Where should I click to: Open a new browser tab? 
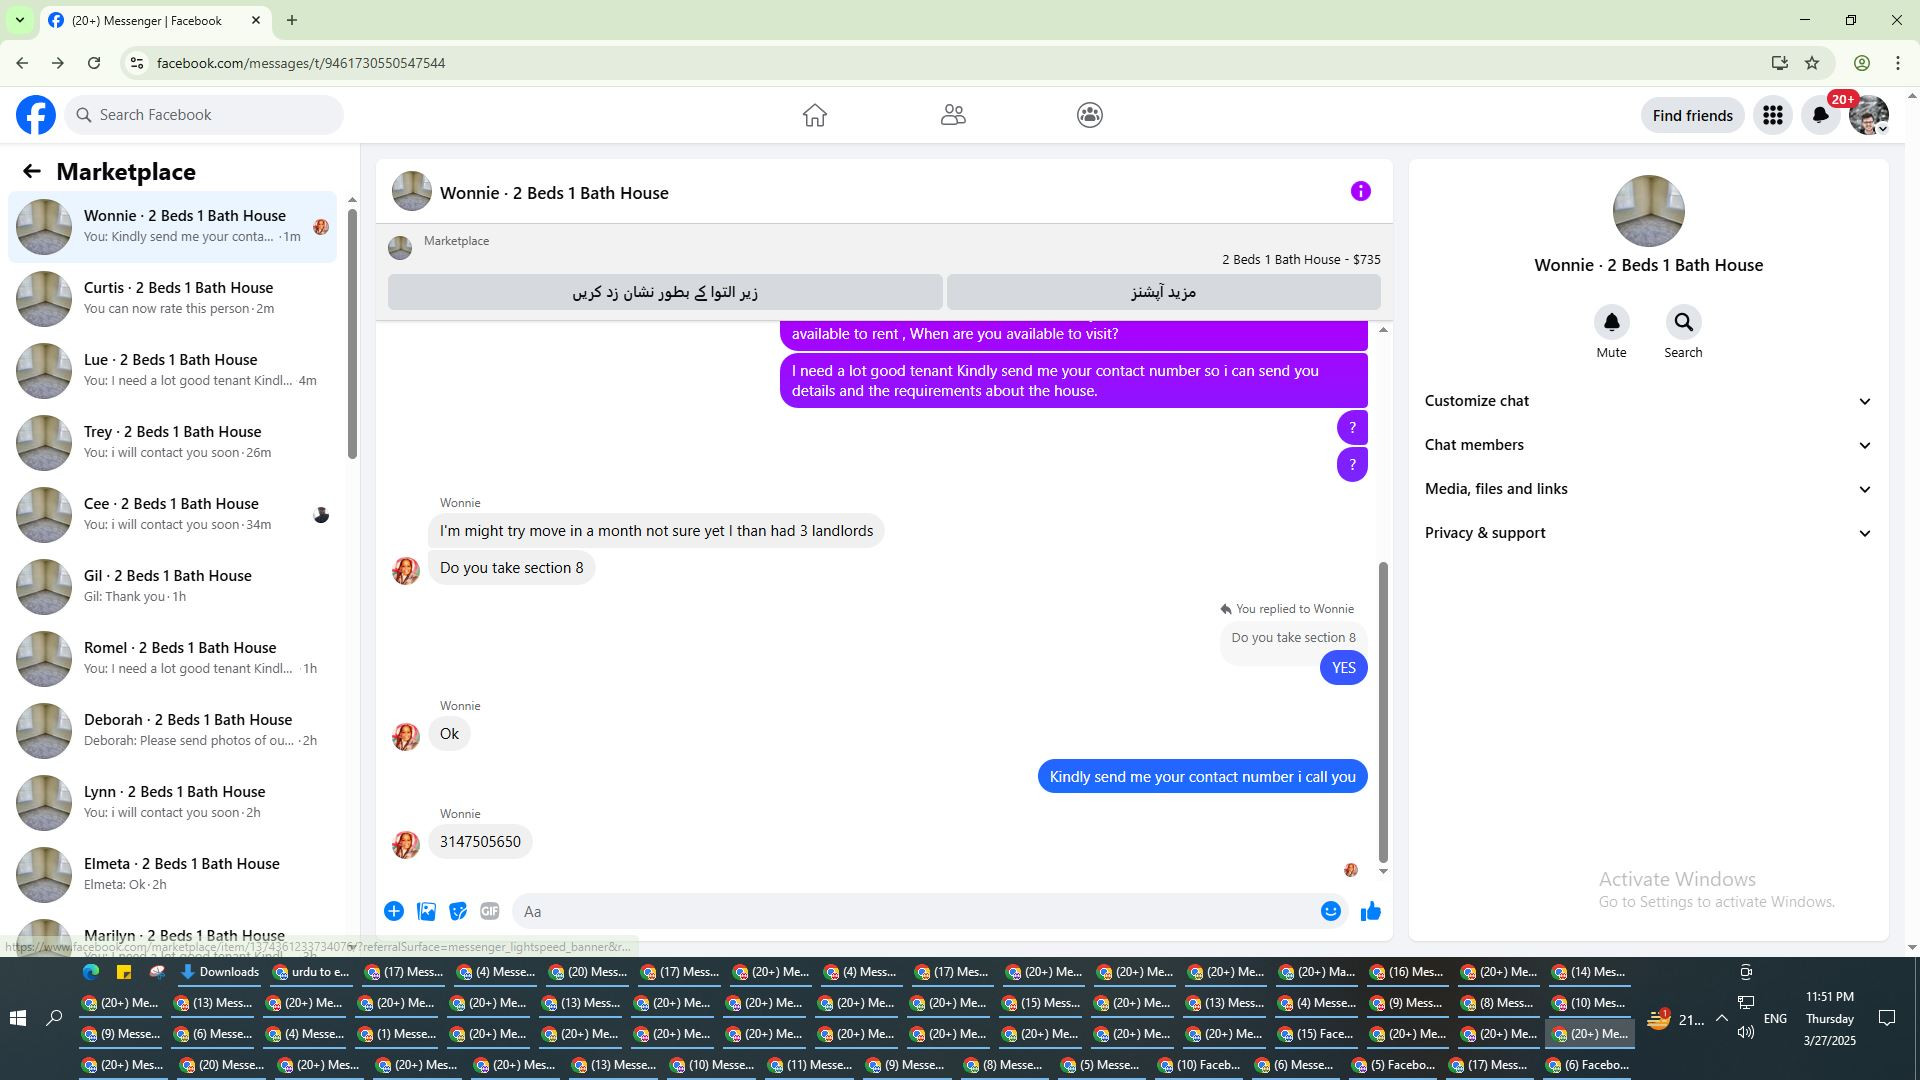coord(292,20)
